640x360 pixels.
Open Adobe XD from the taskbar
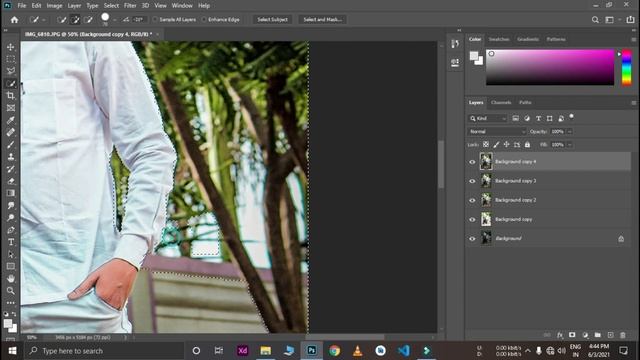pyautogui.click(x=242, y=351)
